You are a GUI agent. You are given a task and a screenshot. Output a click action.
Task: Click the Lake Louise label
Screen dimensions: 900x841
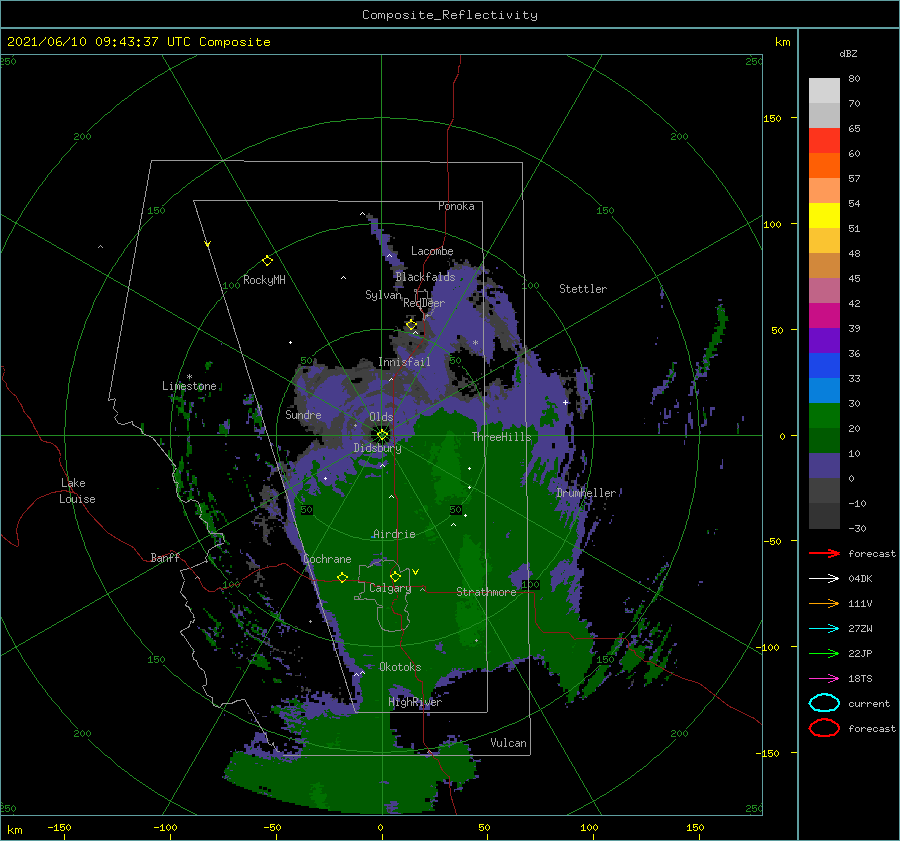[x=77, y=491]
